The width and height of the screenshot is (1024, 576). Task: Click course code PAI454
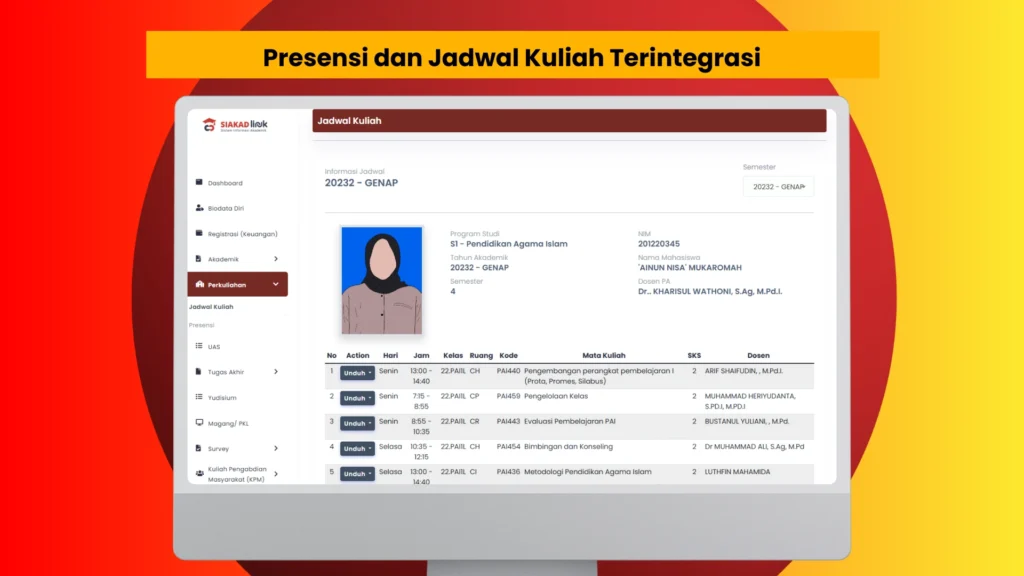[508, 447]
